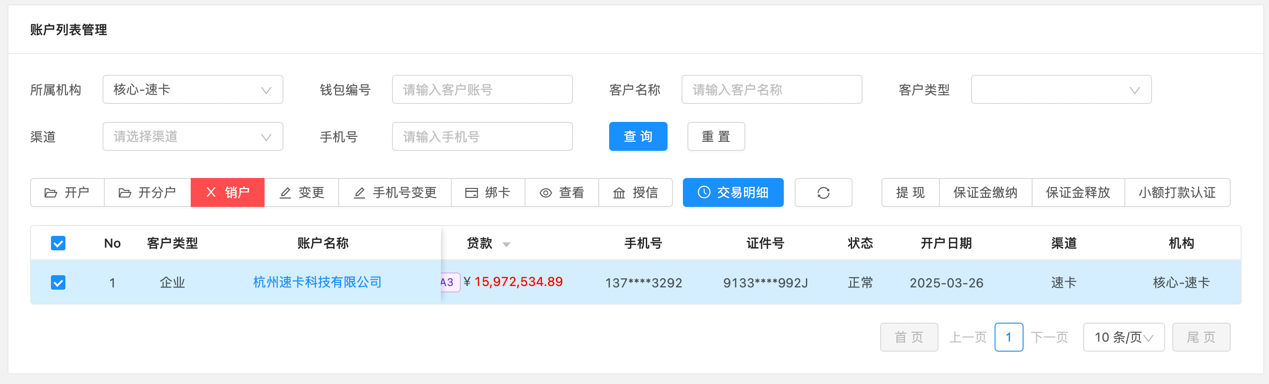
Task: Click the card icon on 绑卡 button
Action: click(x=472, y=193)
